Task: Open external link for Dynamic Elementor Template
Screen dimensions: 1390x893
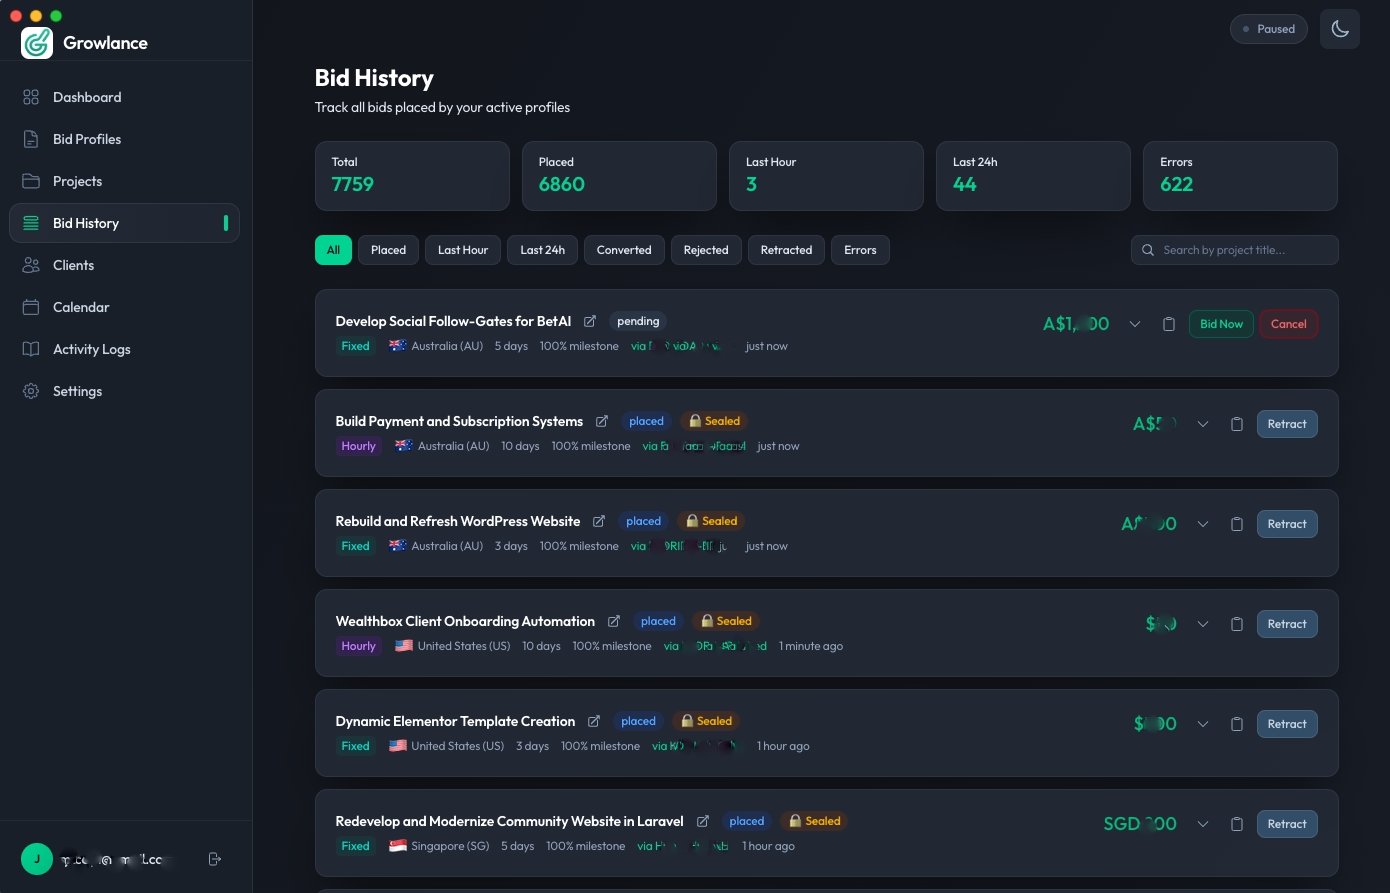Action: [594, 721]
